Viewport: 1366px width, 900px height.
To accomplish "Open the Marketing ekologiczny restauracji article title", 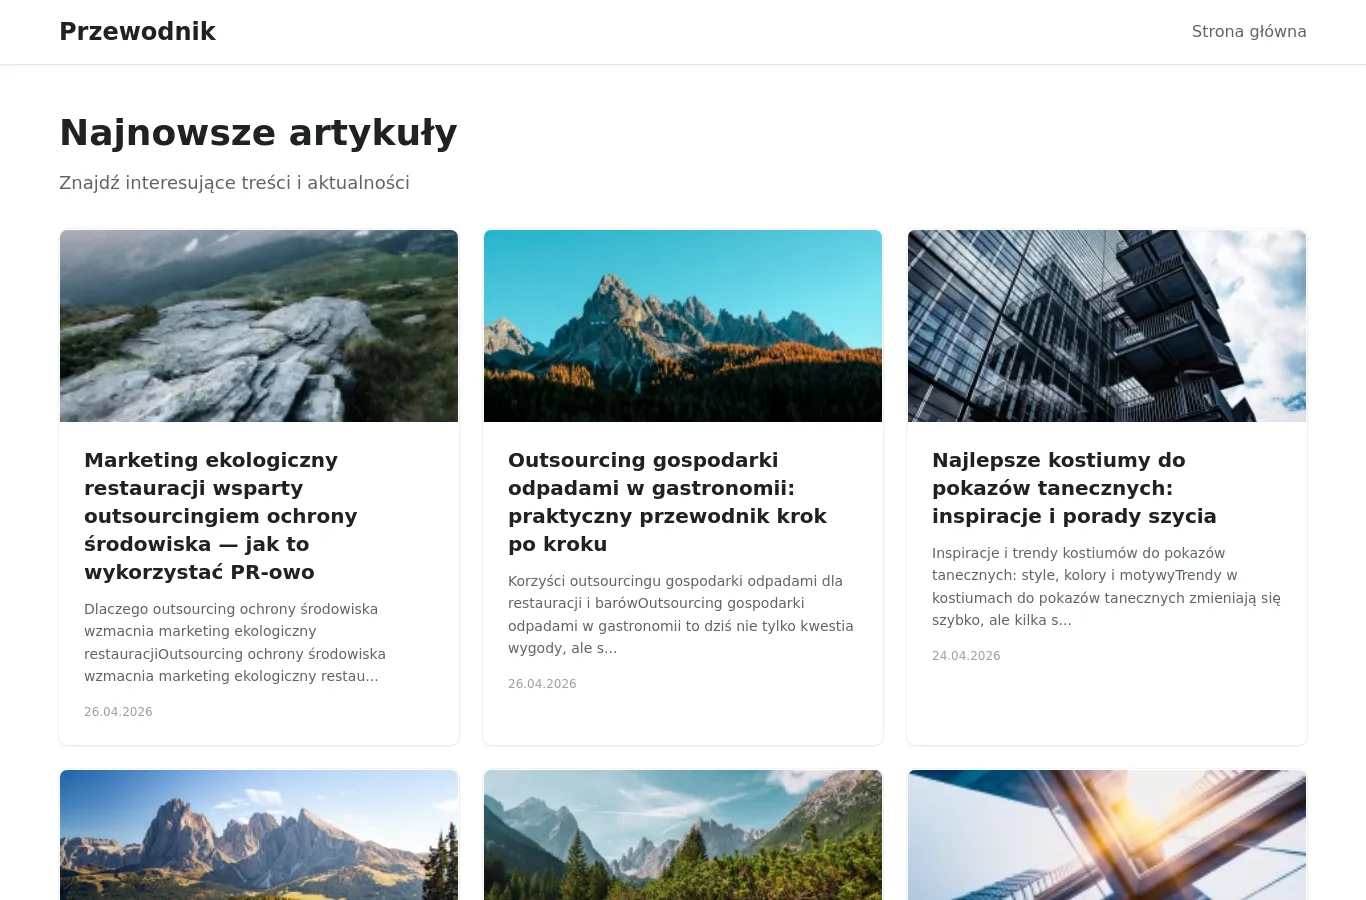I will 220,516.
